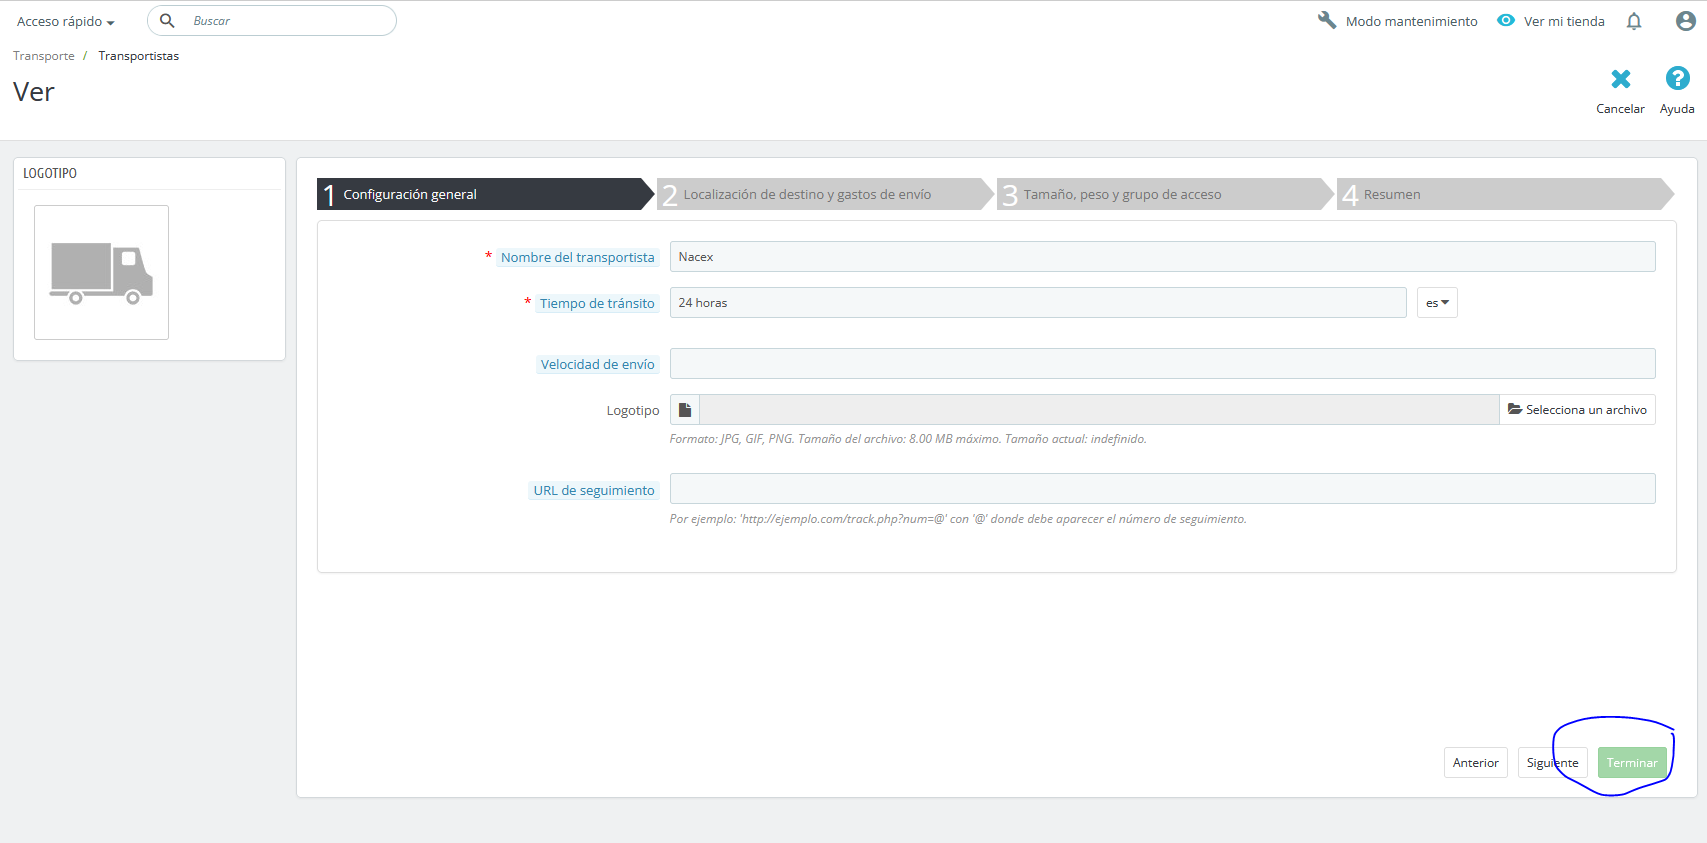Click the Nombre del transportista input field
The height and width of the screenshot is (843, 1707).
1162,257
